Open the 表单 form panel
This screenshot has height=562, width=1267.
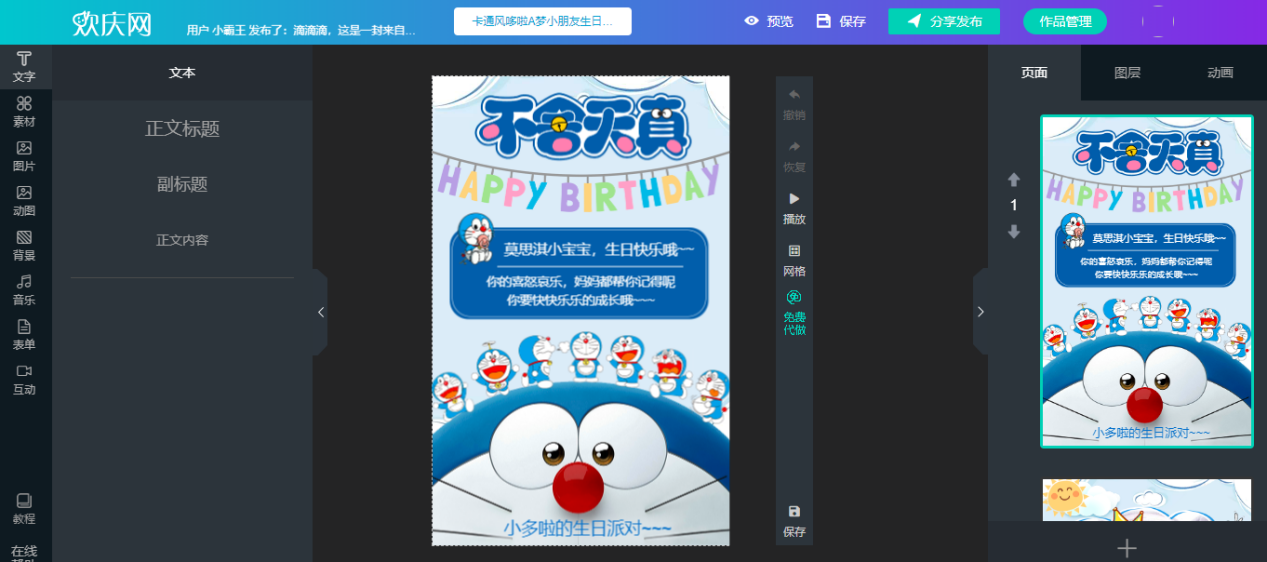[24, 334]
